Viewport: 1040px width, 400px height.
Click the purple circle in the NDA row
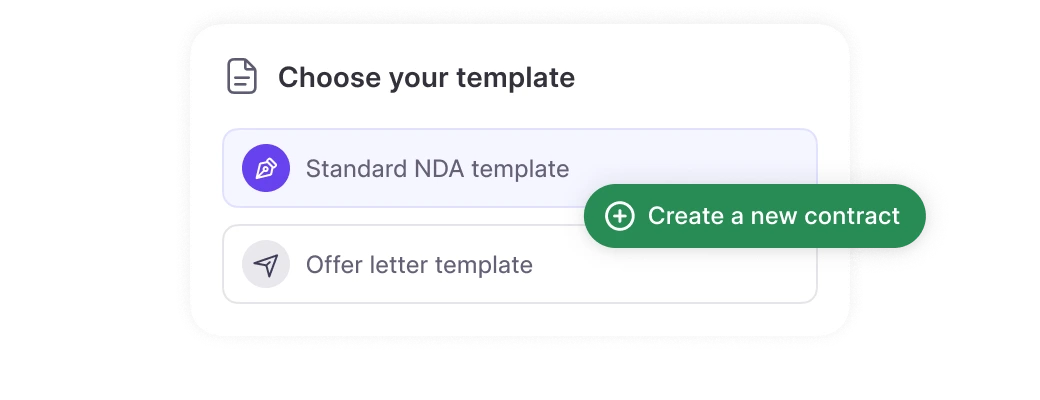(x=266, y=168)
